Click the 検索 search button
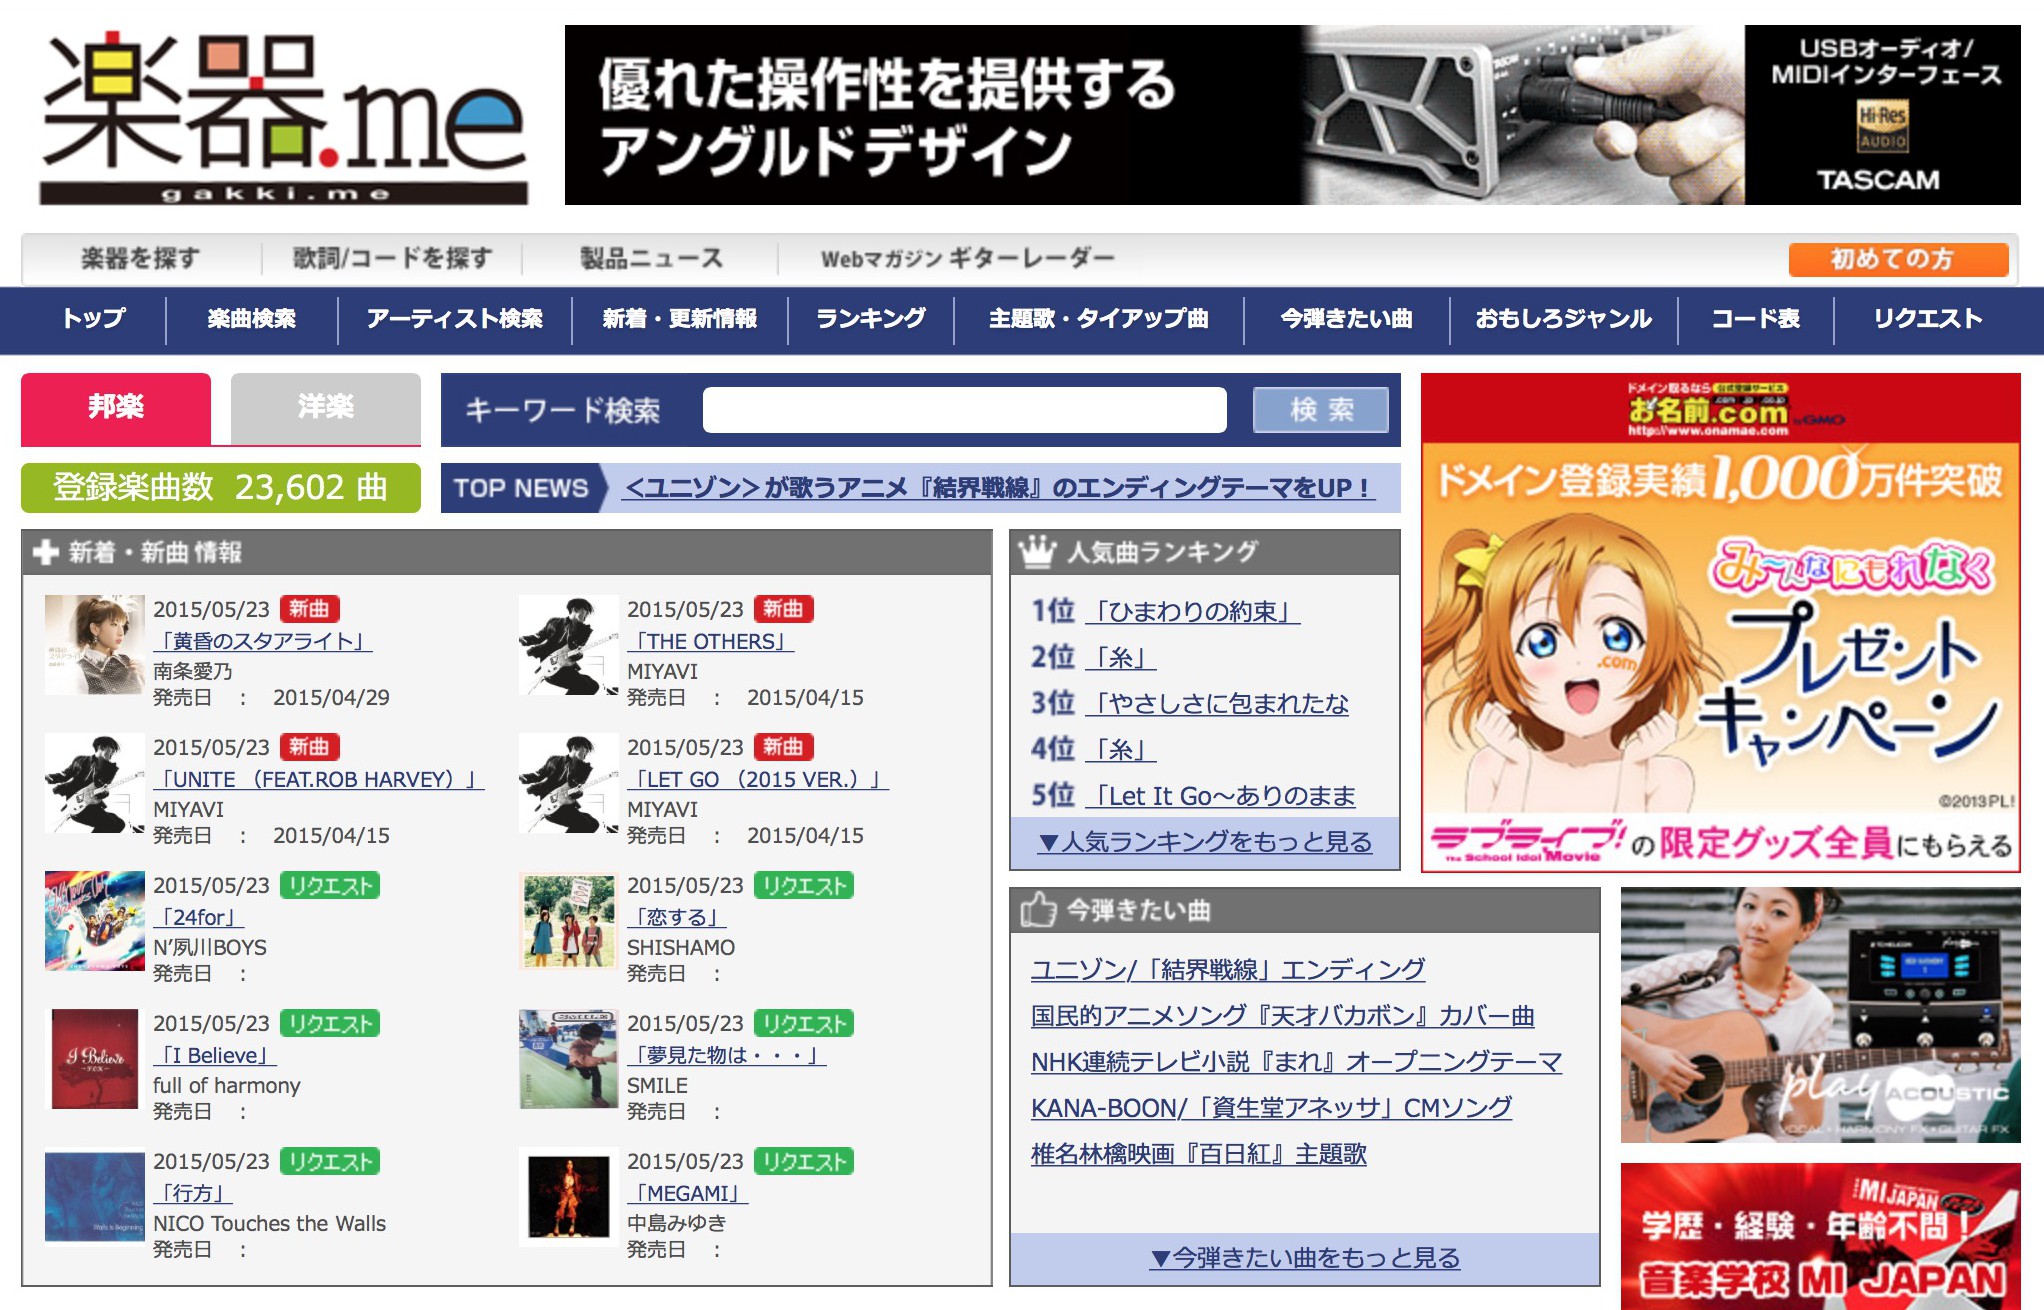The height and width of the screenshot is (1310, 2044). (1321, 410)
